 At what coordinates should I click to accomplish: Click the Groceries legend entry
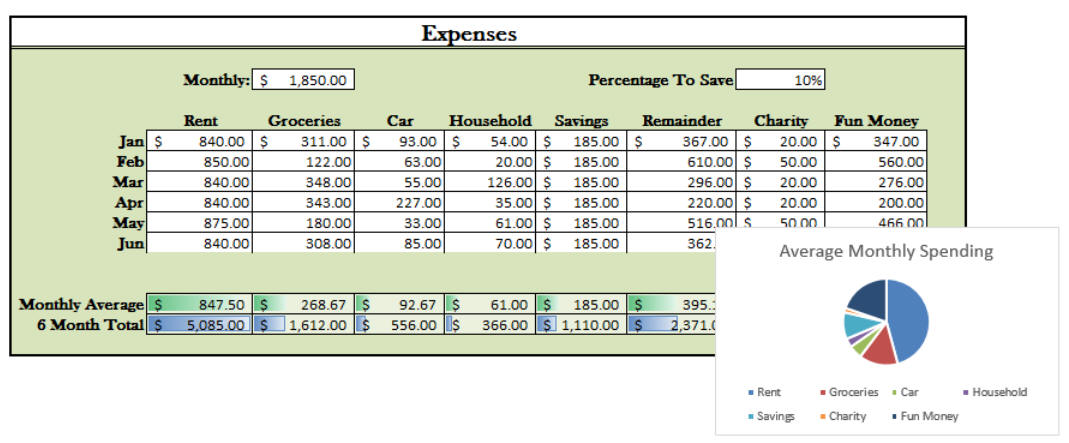click(x=849, y=393)
